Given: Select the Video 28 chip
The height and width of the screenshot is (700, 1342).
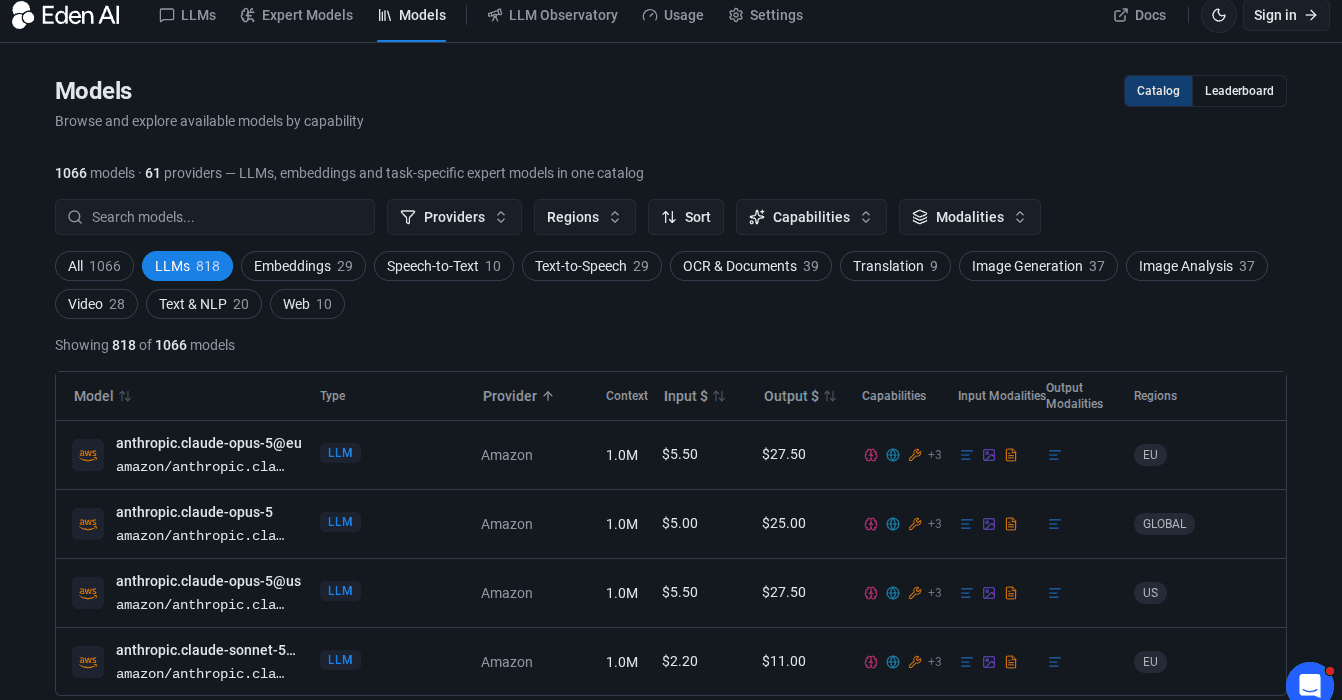Looking at the screenshot, I should click(96, 304).
